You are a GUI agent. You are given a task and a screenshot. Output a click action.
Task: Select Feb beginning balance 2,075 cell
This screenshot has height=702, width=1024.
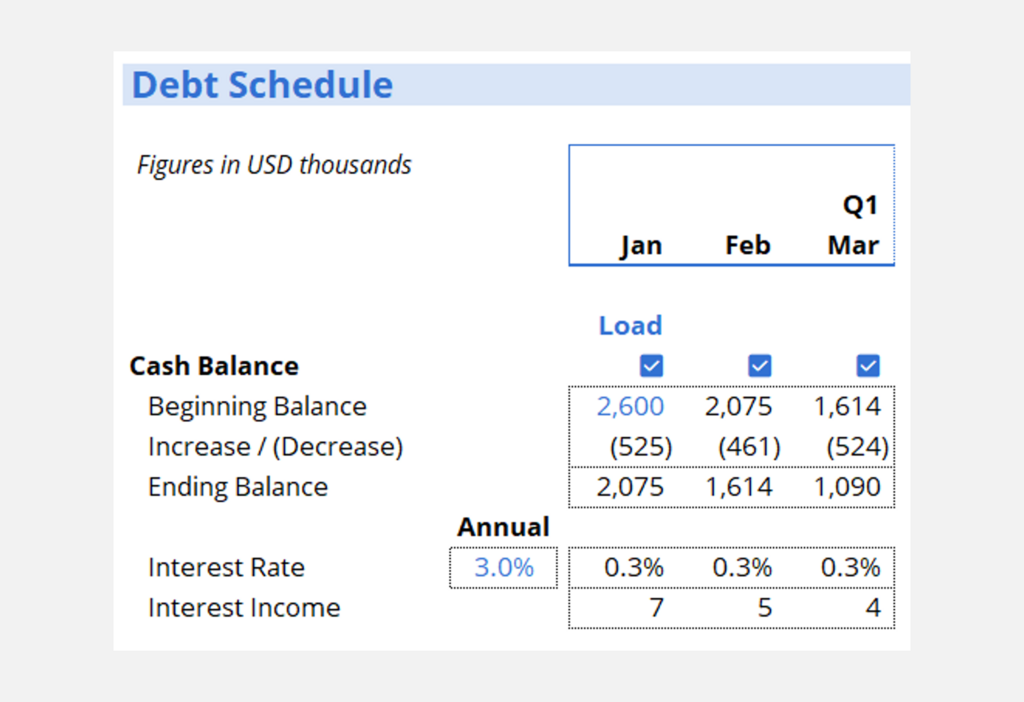(x=738, y=406)
